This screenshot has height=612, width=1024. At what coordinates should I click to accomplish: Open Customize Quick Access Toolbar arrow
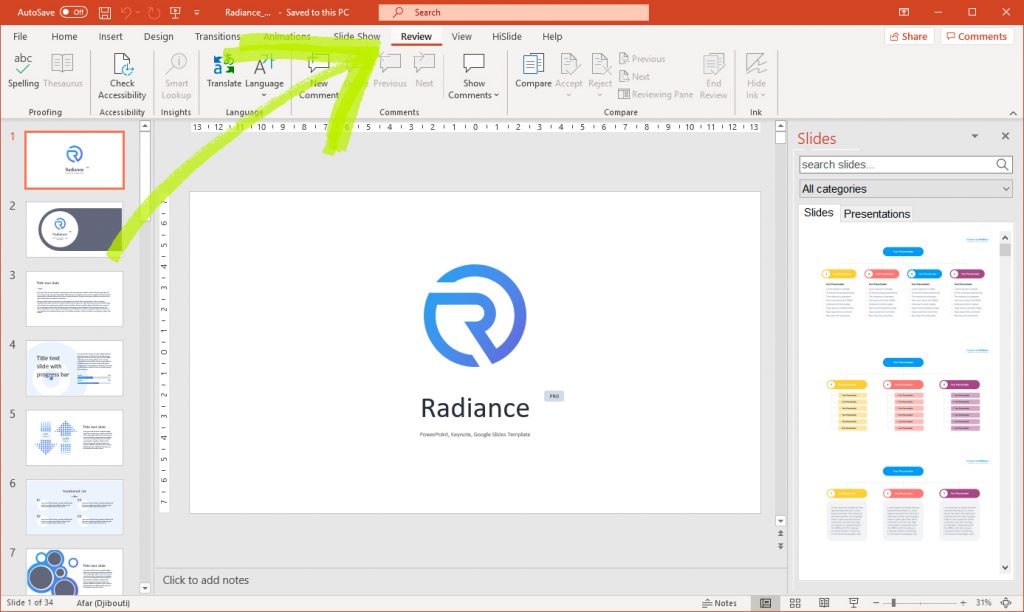[197, 12]
